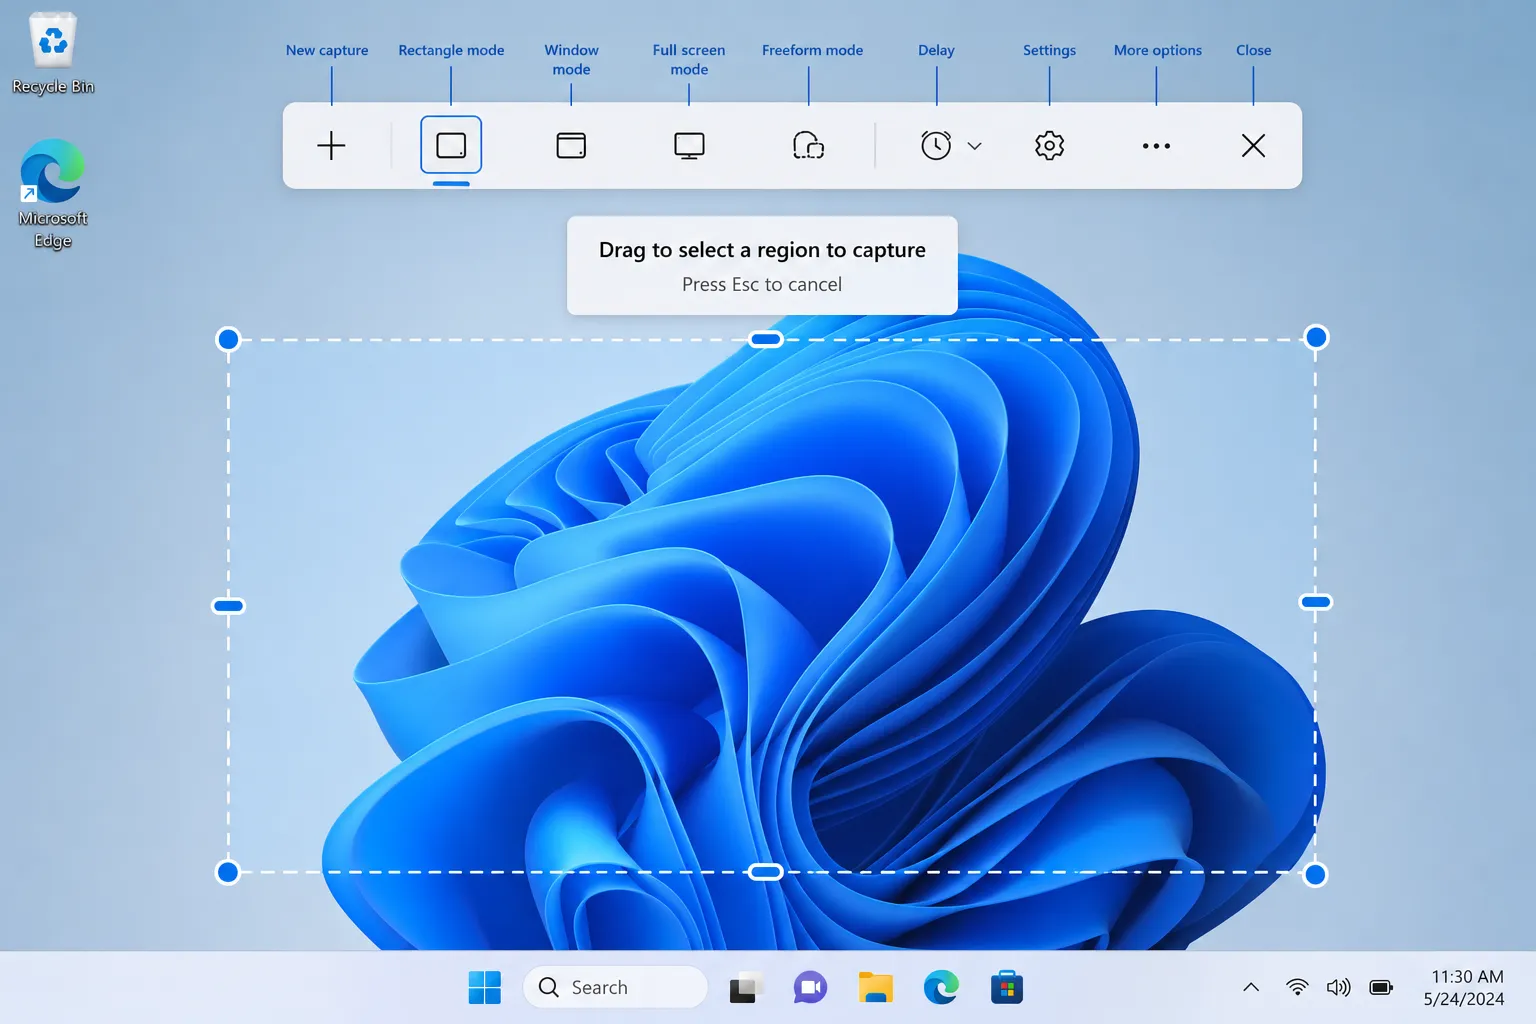Click the taskbar Search box
1536x1024 pixels.
pyautogui.click(x=615, y=988)
